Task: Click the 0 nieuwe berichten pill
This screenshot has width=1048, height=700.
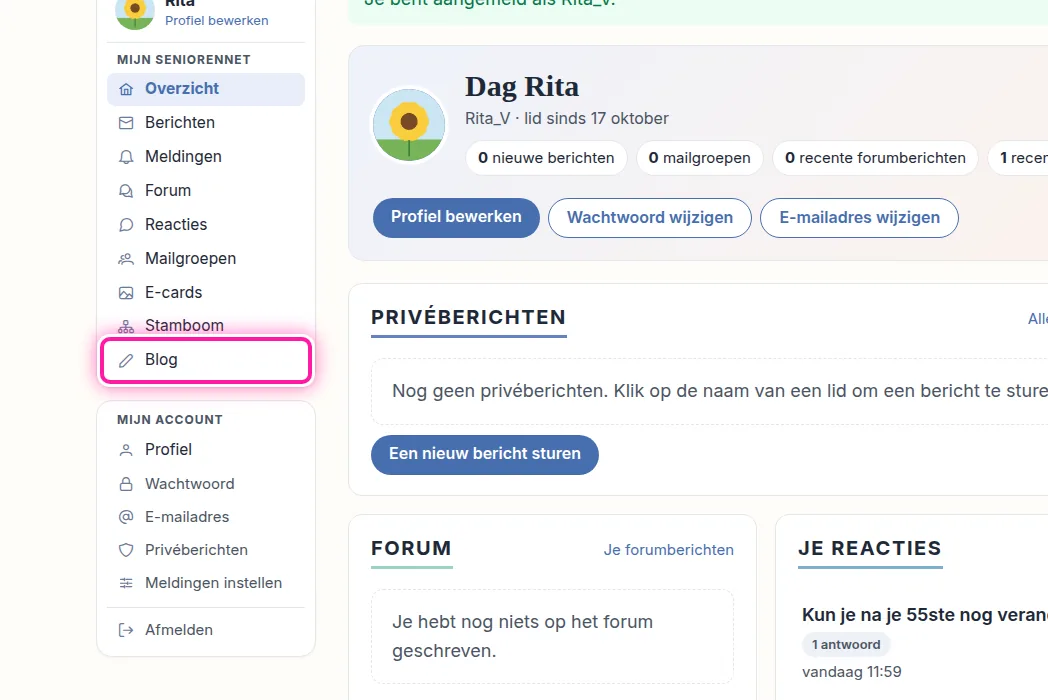Action: pos(546,158)
